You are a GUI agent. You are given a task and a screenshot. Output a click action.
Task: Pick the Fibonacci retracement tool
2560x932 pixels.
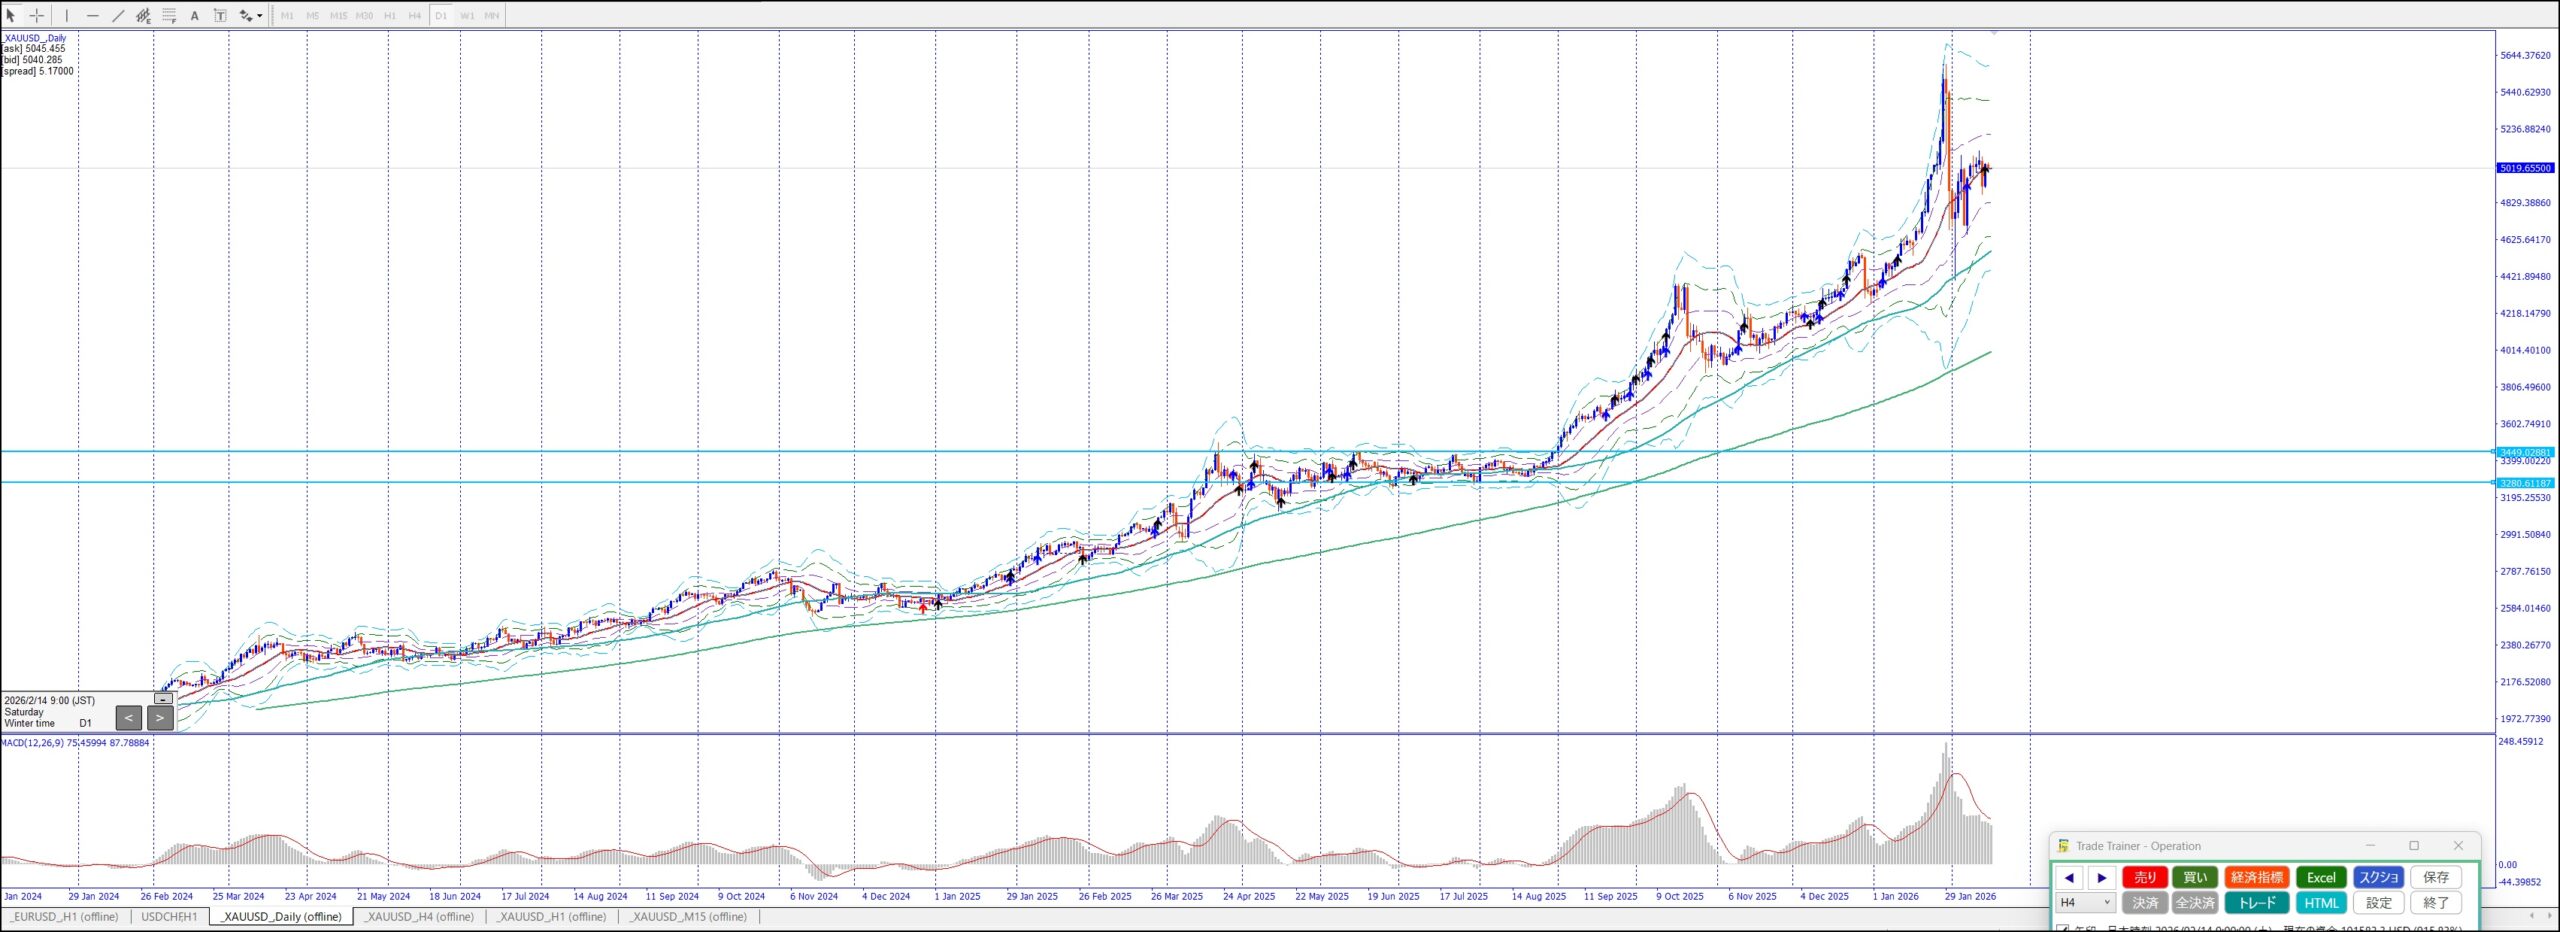169,15
